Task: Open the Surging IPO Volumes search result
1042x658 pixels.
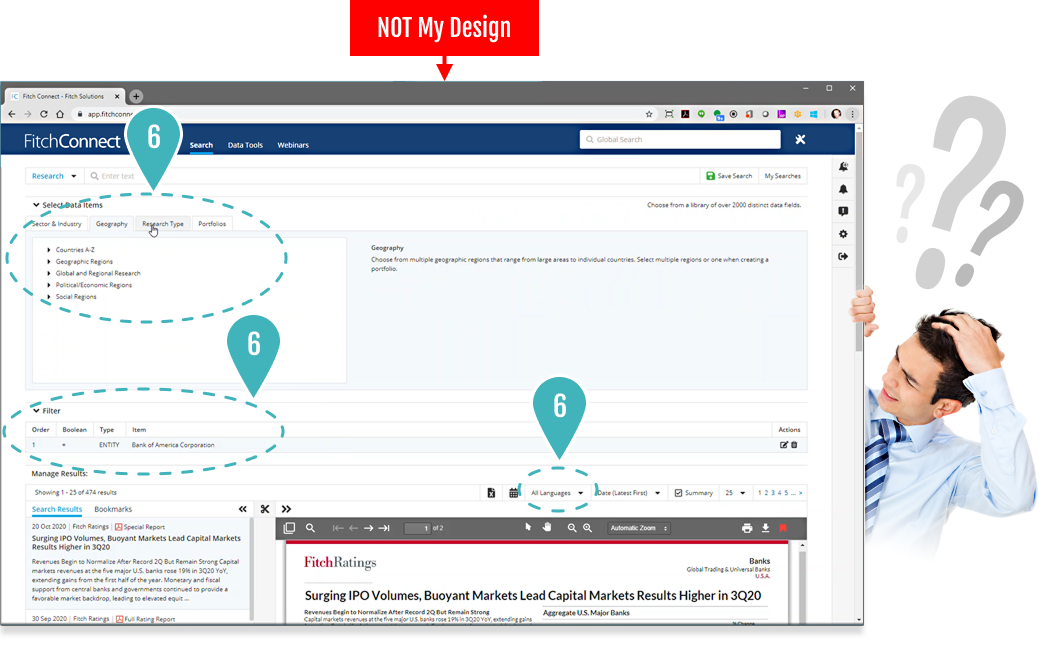Action: (x=136, y=542)
